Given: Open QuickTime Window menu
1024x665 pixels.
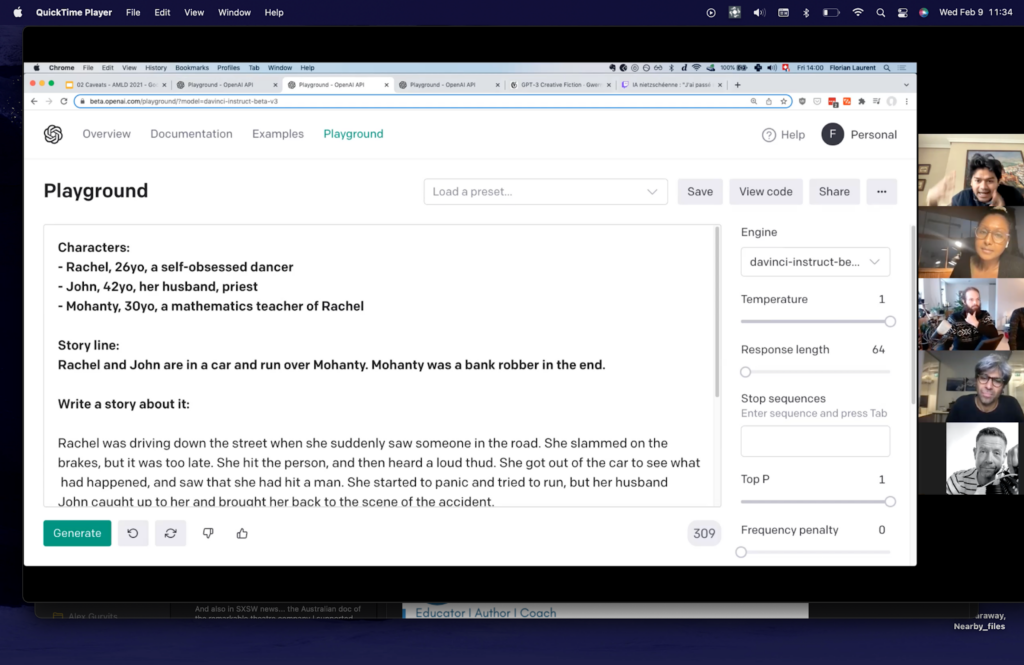Looking at the screenshot, I should coord(234,12).
